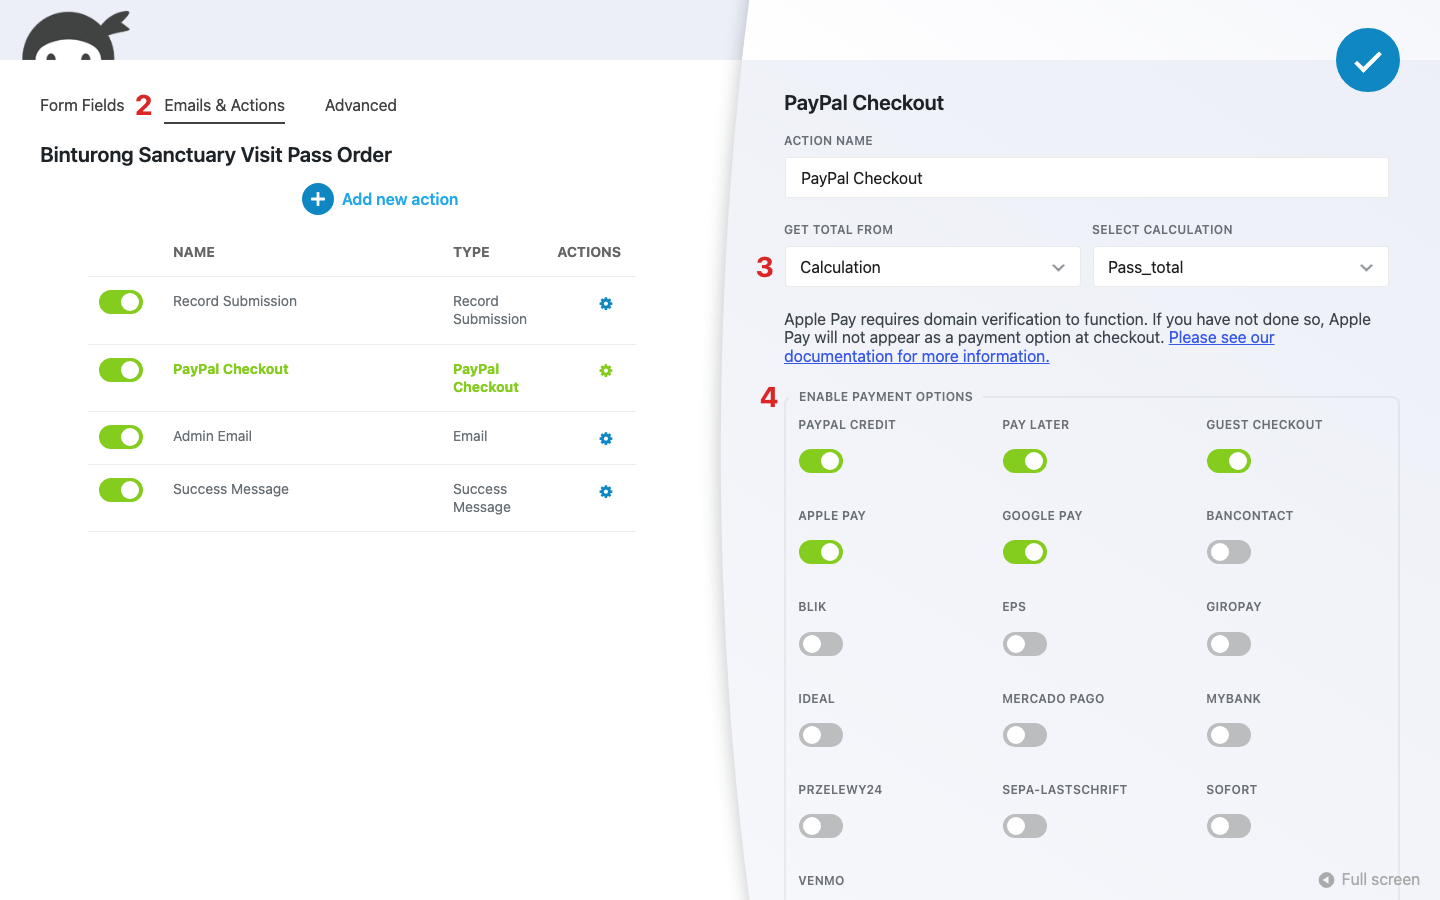Open the Advanced tab
Image resolution: width=1440 pixels, height=900 pixels.
[361, 105]
